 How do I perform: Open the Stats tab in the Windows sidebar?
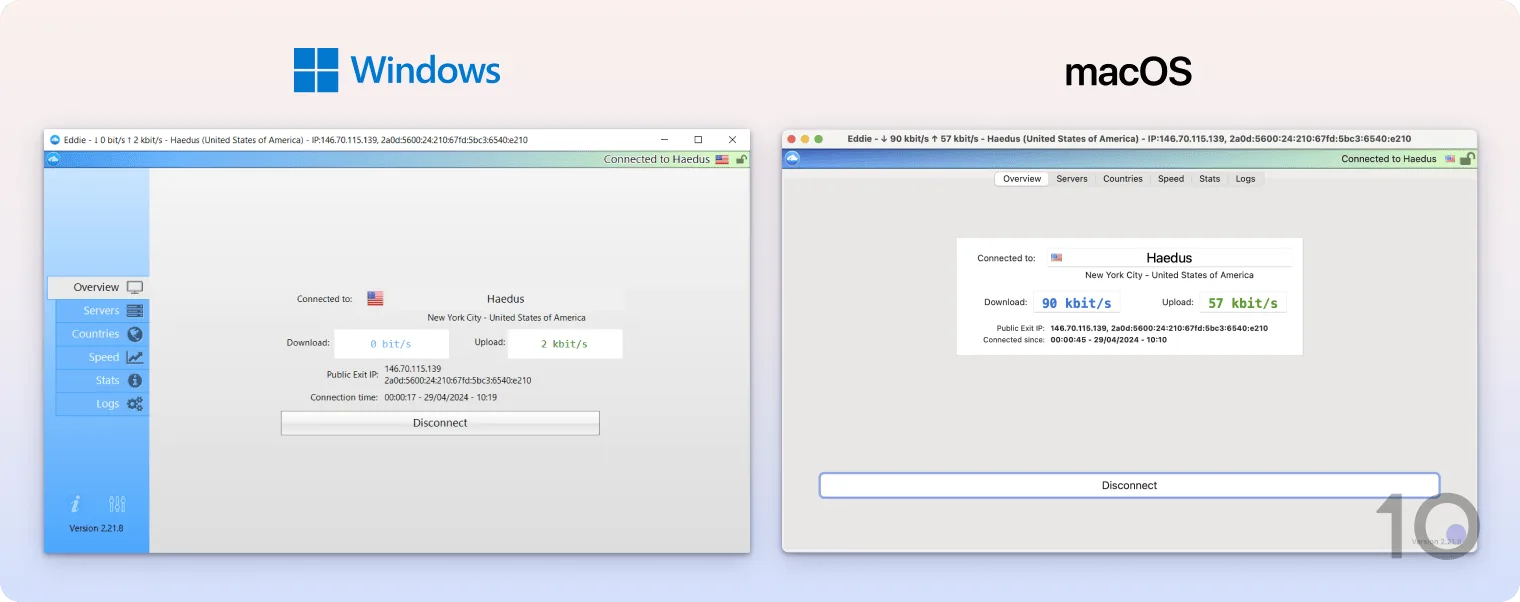pyautogui.click(x=102, y=381)
